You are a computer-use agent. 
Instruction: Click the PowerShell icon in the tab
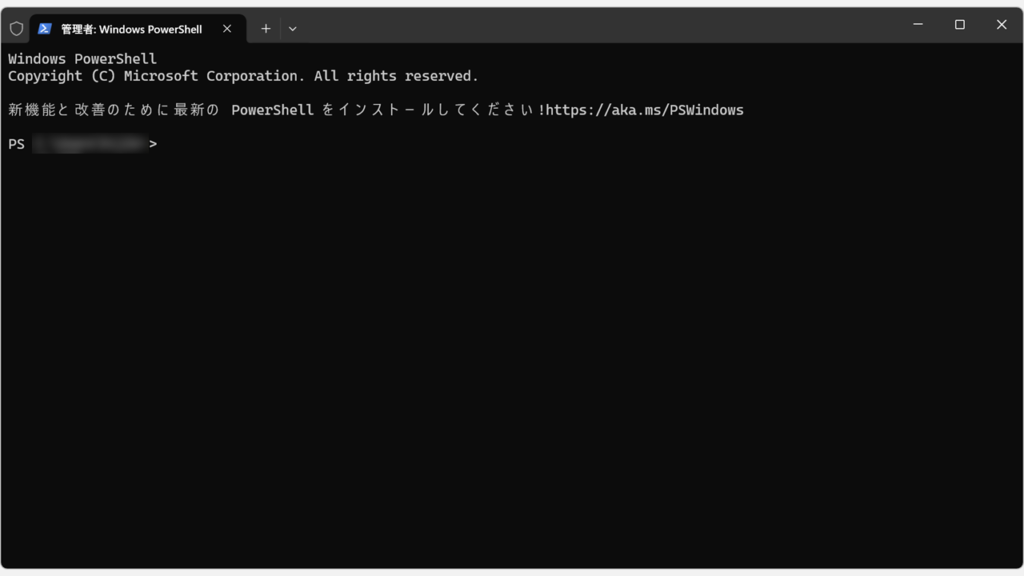[45, 29]
